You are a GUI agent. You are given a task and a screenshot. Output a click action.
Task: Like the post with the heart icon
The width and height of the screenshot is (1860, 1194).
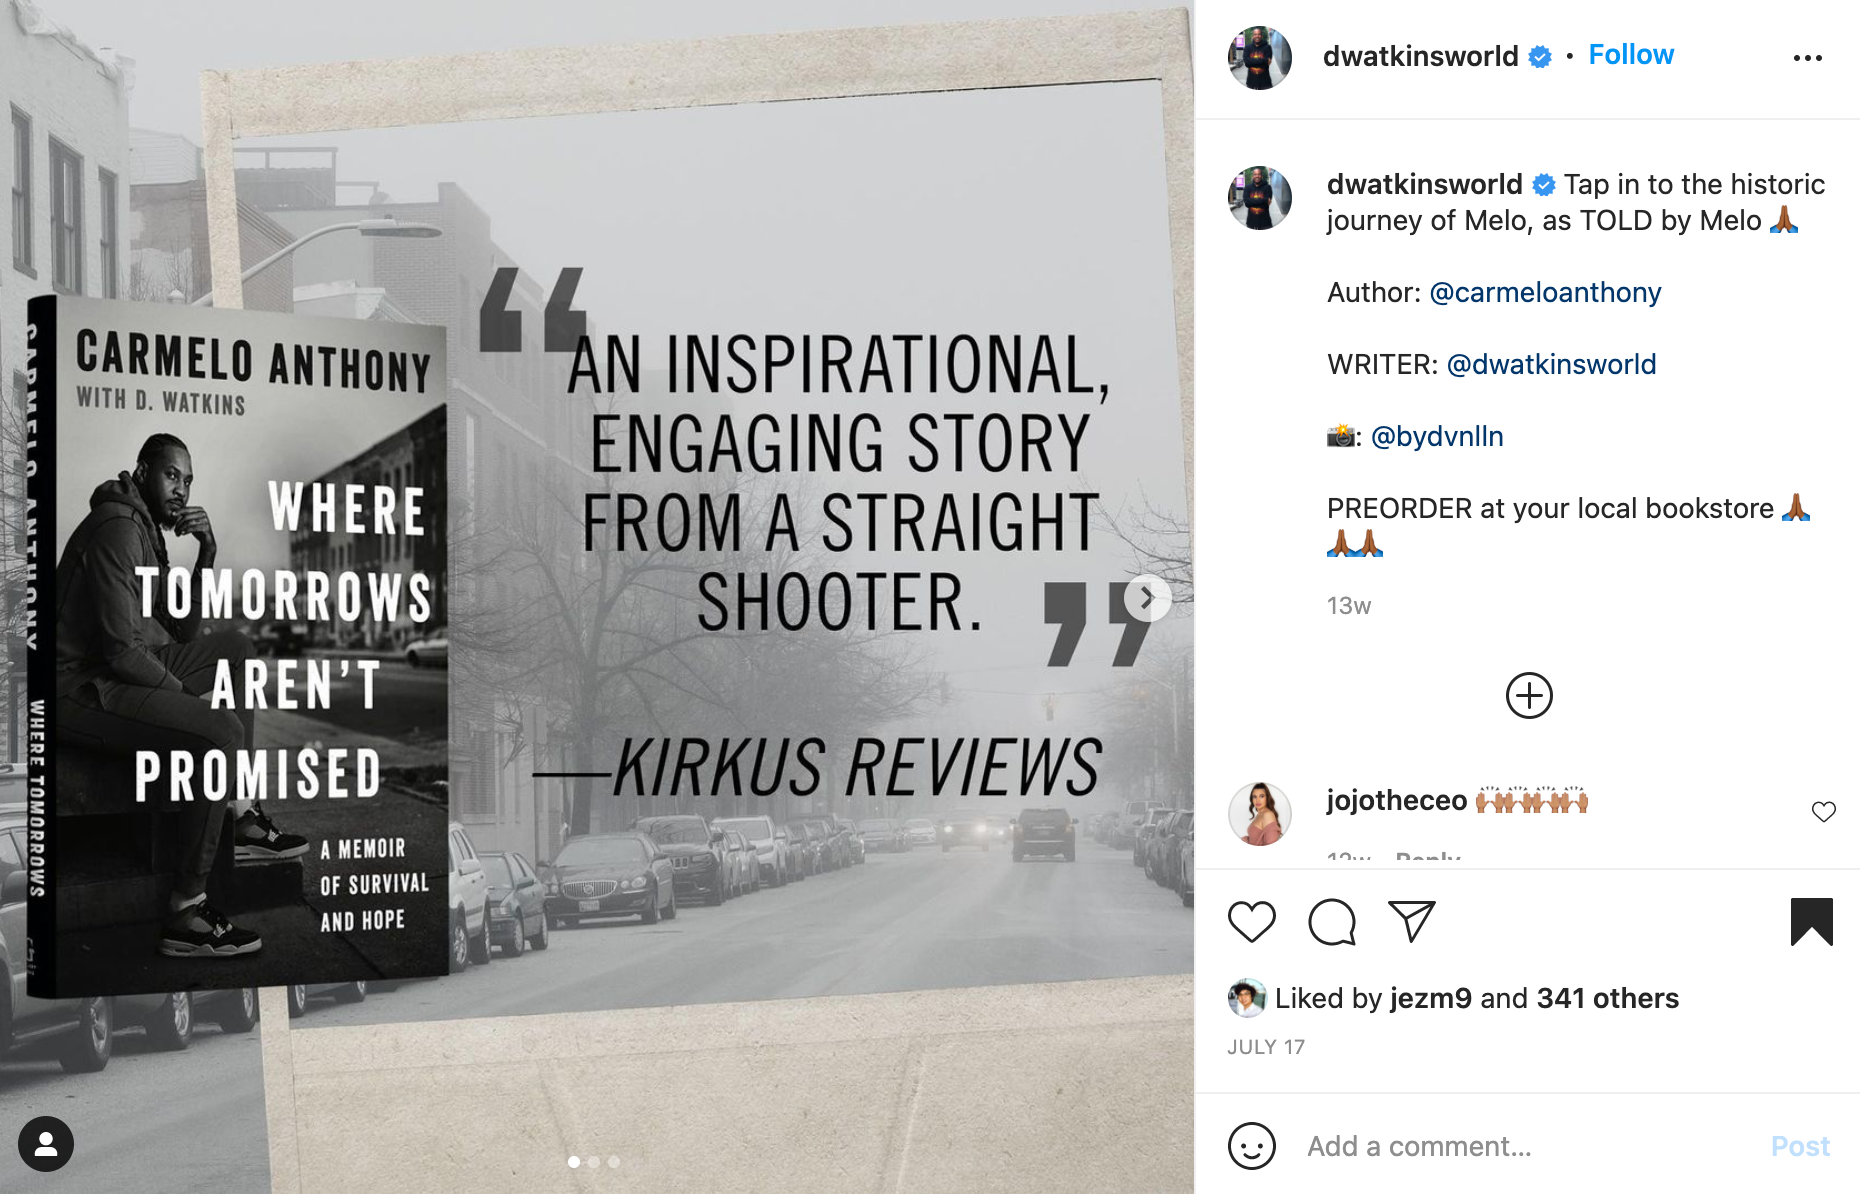pos(1251,921)
